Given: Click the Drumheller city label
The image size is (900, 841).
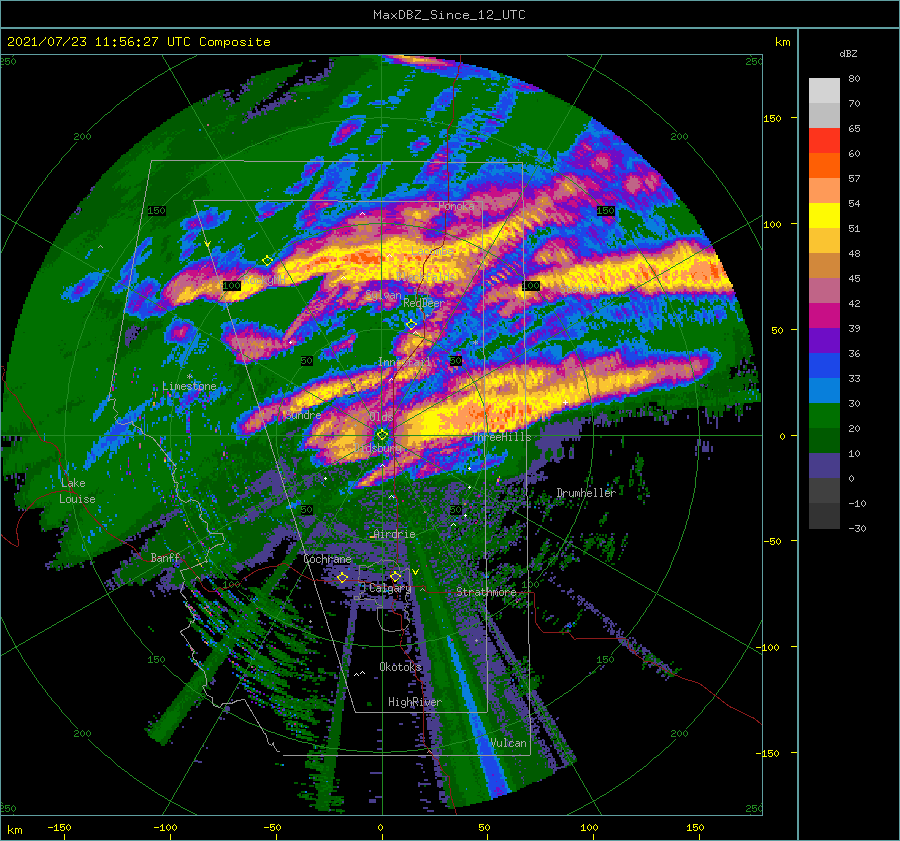Looking at the screenshot, I should [x=586, y=493].
